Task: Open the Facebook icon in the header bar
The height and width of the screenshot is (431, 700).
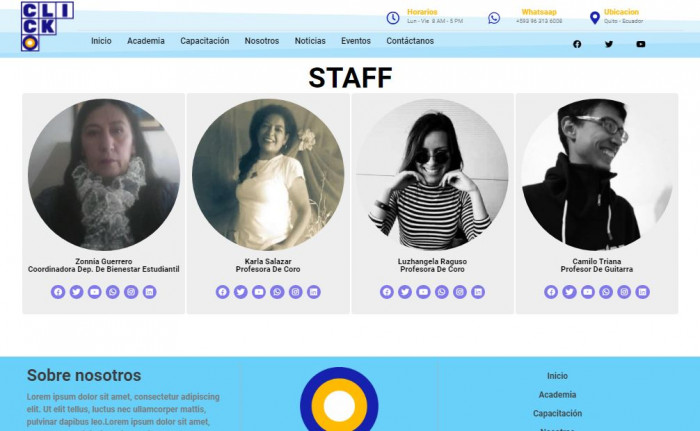Action: [577, 44]
